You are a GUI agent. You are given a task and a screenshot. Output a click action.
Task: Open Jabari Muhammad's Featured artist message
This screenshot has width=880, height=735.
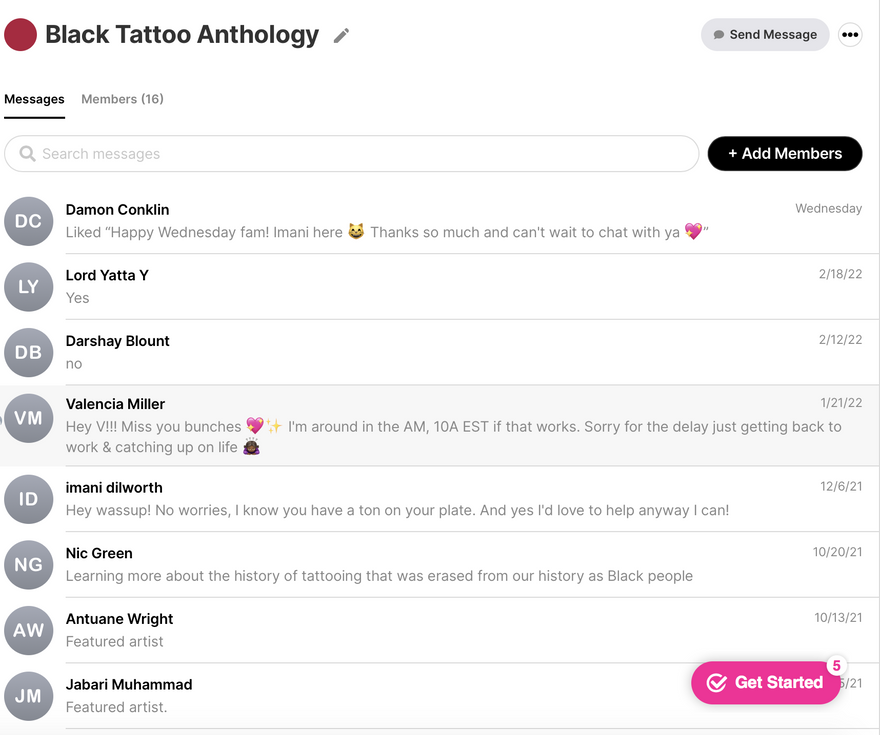click(x=117, y=707)
